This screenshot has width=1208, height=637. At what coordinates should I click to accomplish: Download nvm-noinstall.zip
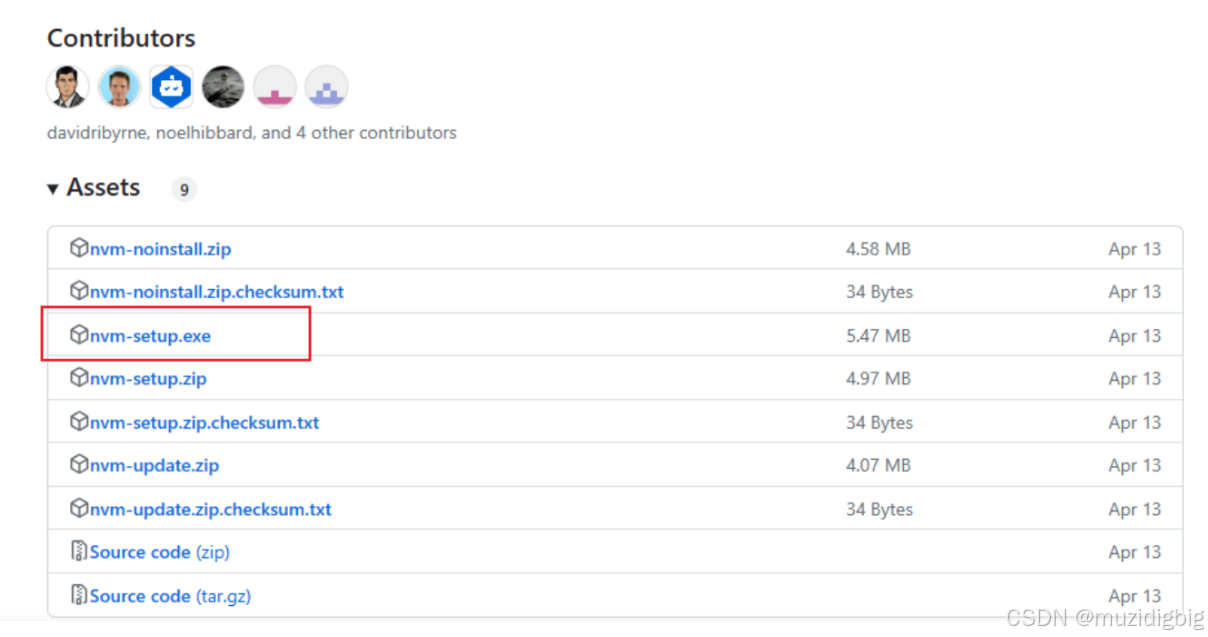160,249
